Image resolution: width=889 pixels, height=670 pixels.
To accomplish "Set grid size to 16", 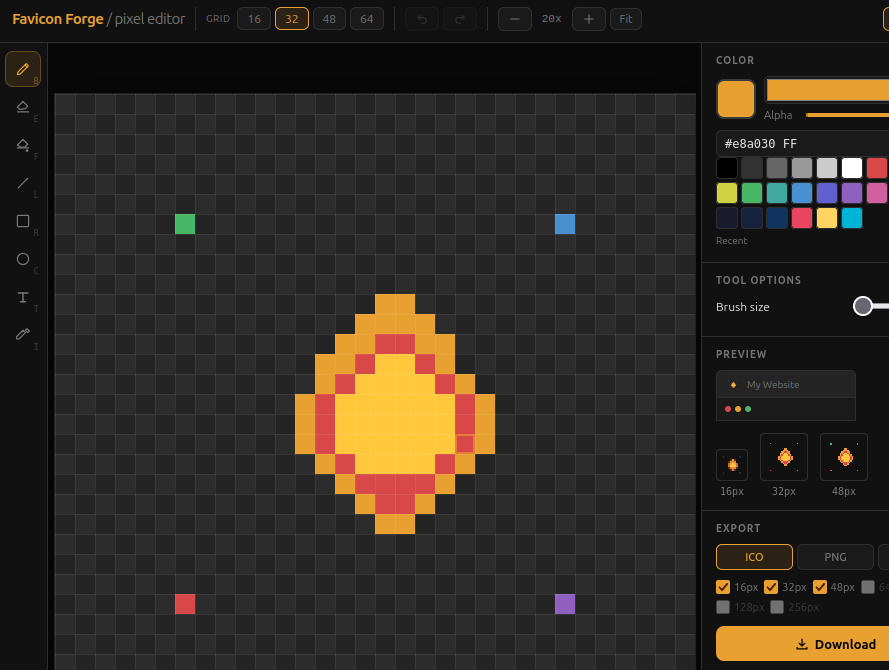I will tap(254, 19).
